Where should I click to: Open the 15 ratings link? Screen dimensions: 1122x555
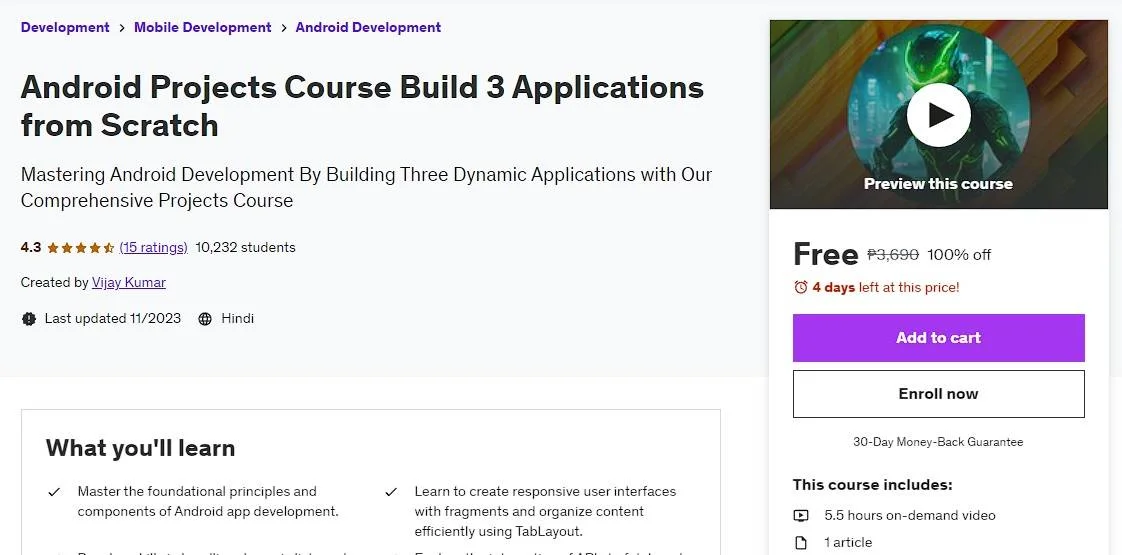coord(153,247)
